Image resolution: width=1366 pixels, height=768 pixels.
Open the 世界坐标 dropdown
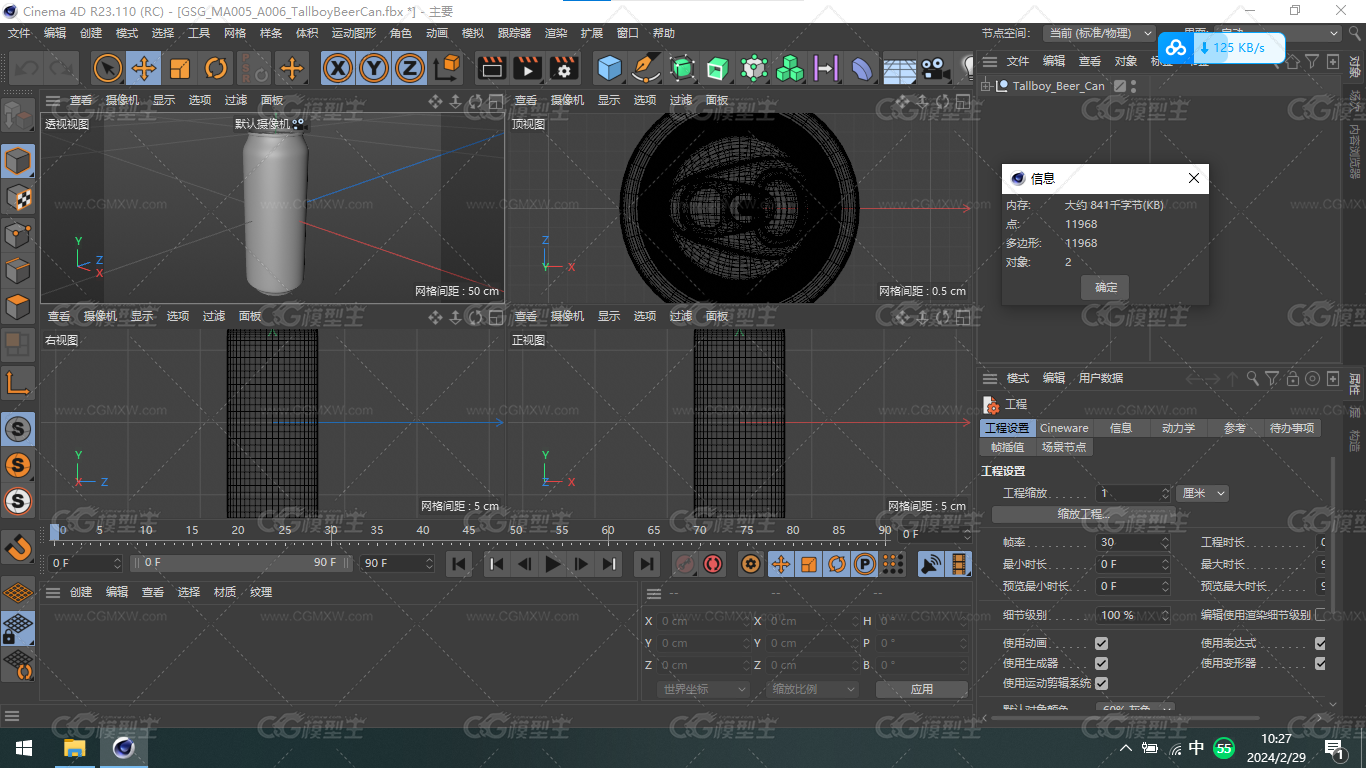(703, 689)
